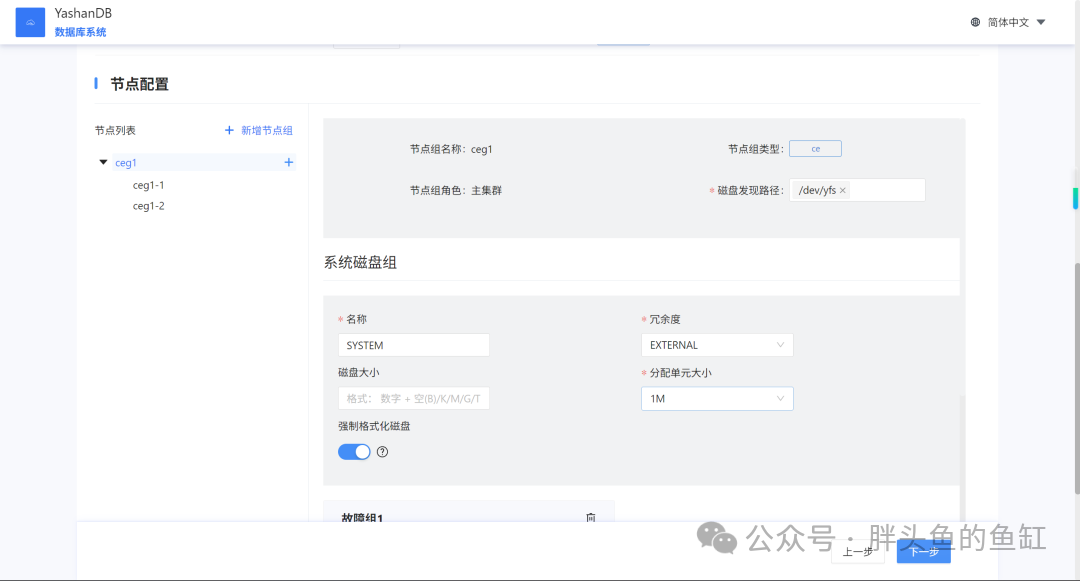Click the 节点组角色: 主集群 text
Screen dimensions: 1080x581
click(456, 191)
